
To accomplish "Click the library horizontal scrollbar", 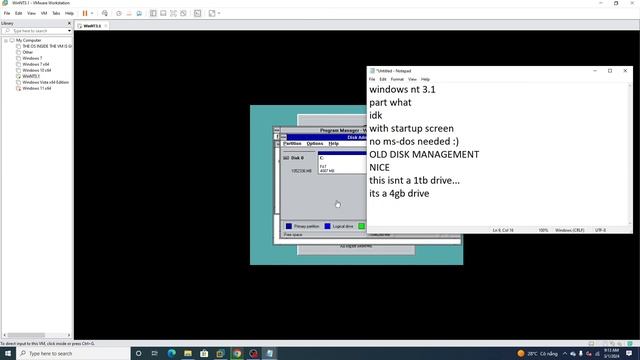I will click(x=26, y=335).
